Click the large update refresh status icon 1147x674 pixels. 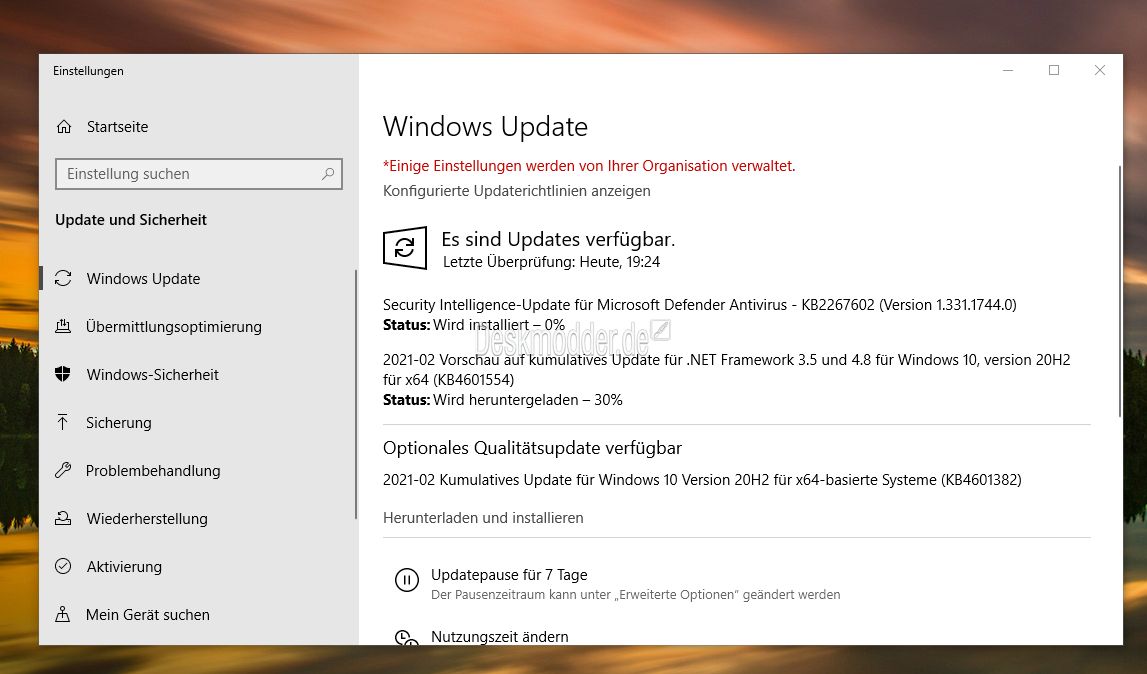click(405, 248)
